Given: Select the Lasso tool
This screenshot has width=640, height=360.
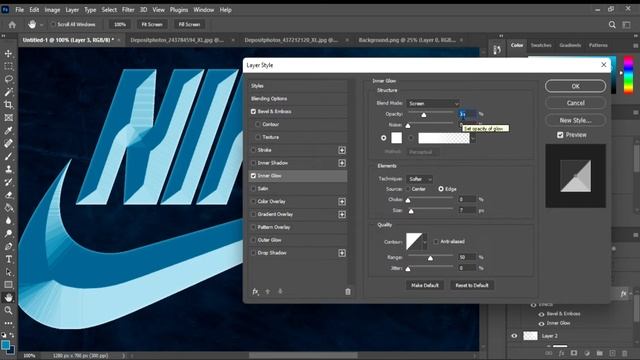Looking at the screenshot, I should pyautogui.click(x=8, y=79).
